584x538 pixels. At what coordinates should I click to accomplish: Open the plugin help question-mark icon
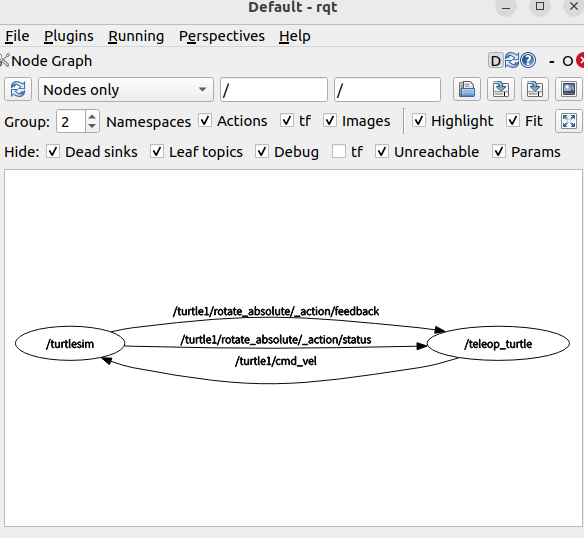[528, 60]
